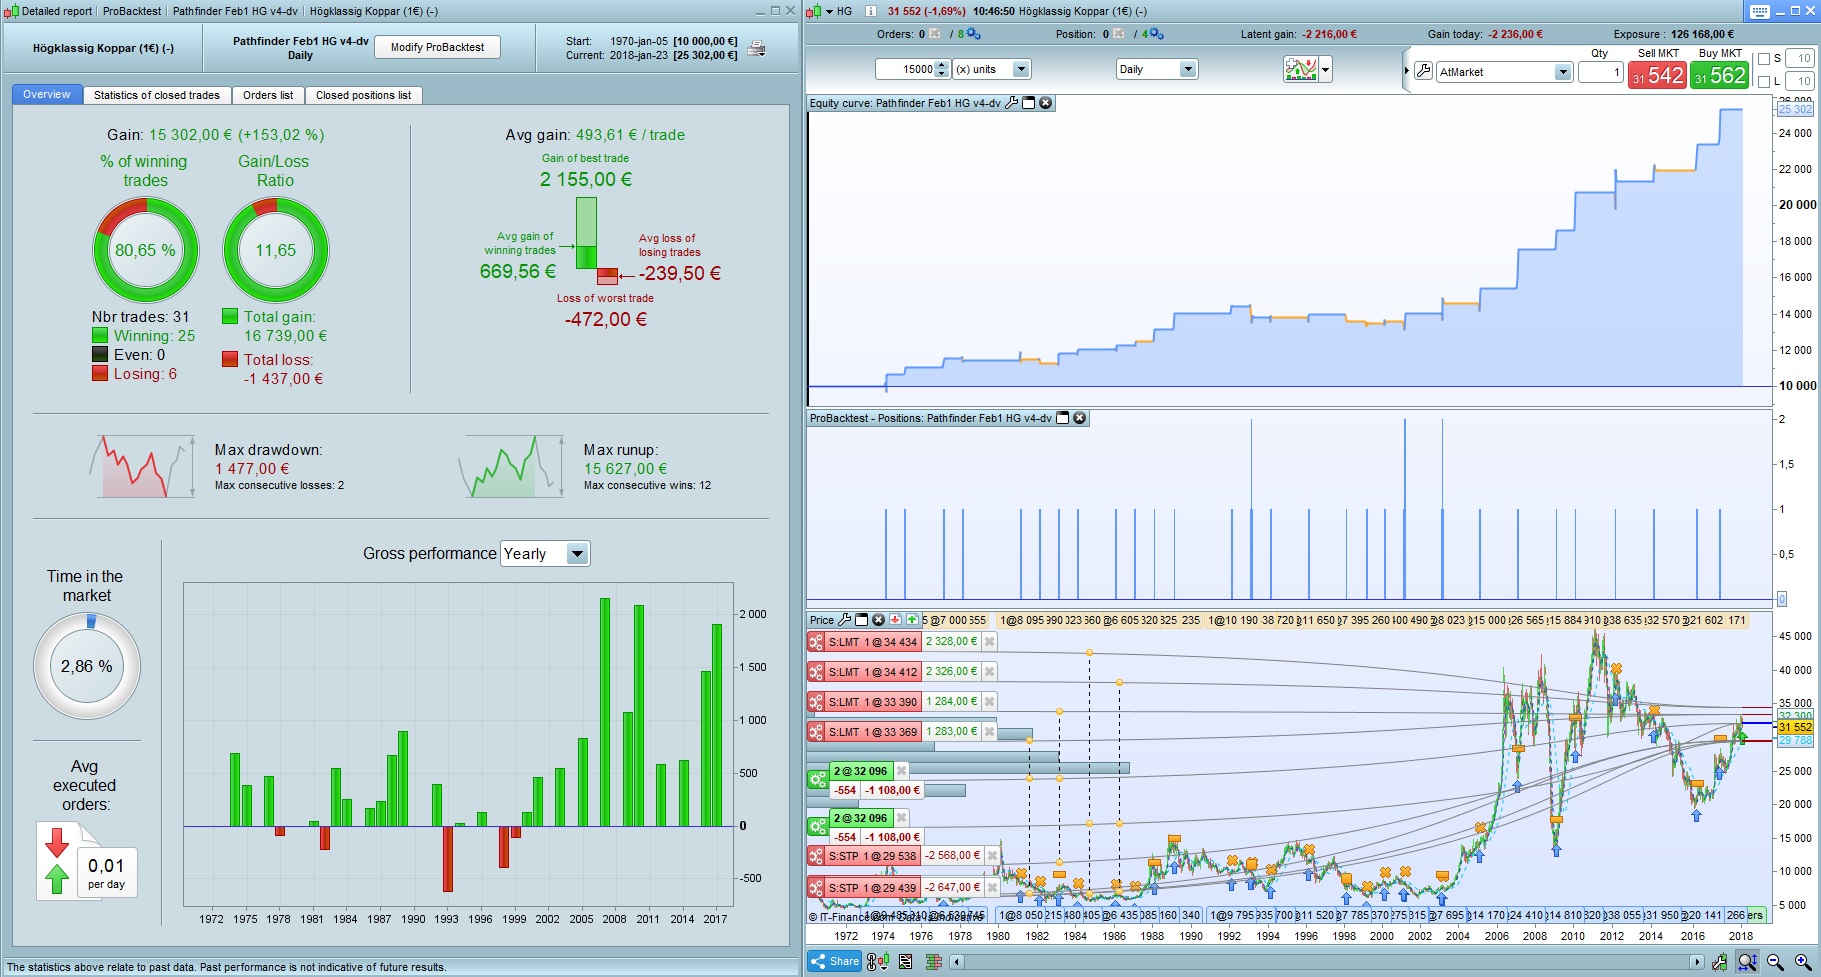The image size is (1821, 977).
Task: Enable the S stop checkbox
Action: [1763, 59]
